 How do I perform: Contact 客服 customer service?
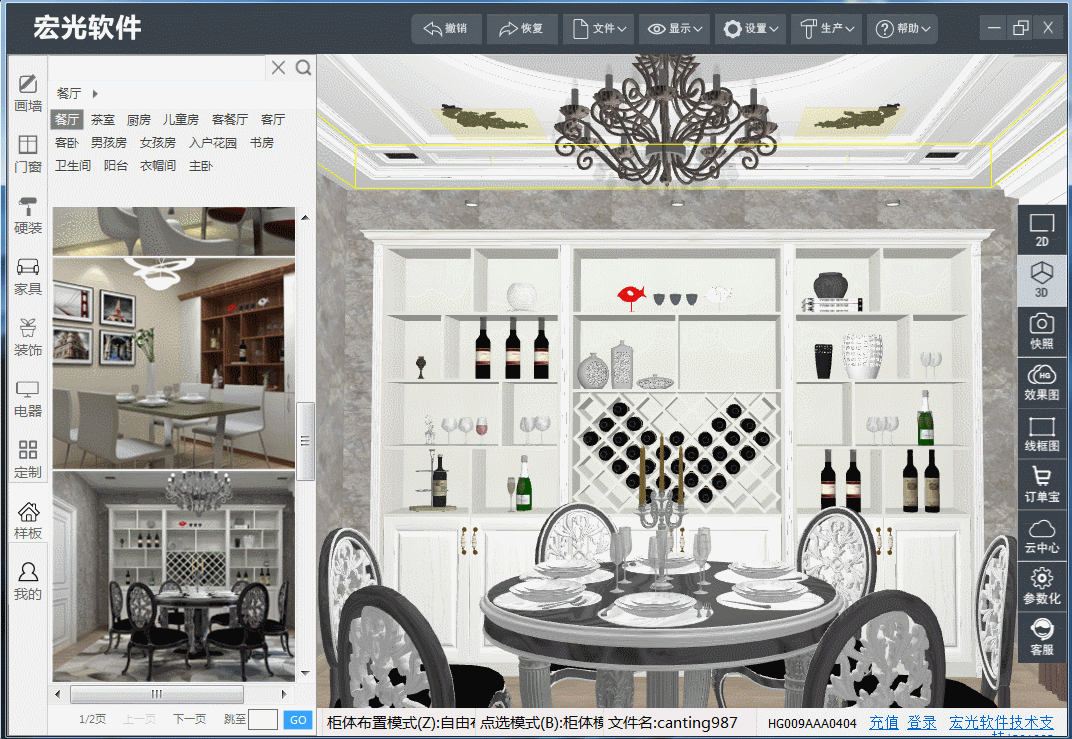click(1041, 638)
